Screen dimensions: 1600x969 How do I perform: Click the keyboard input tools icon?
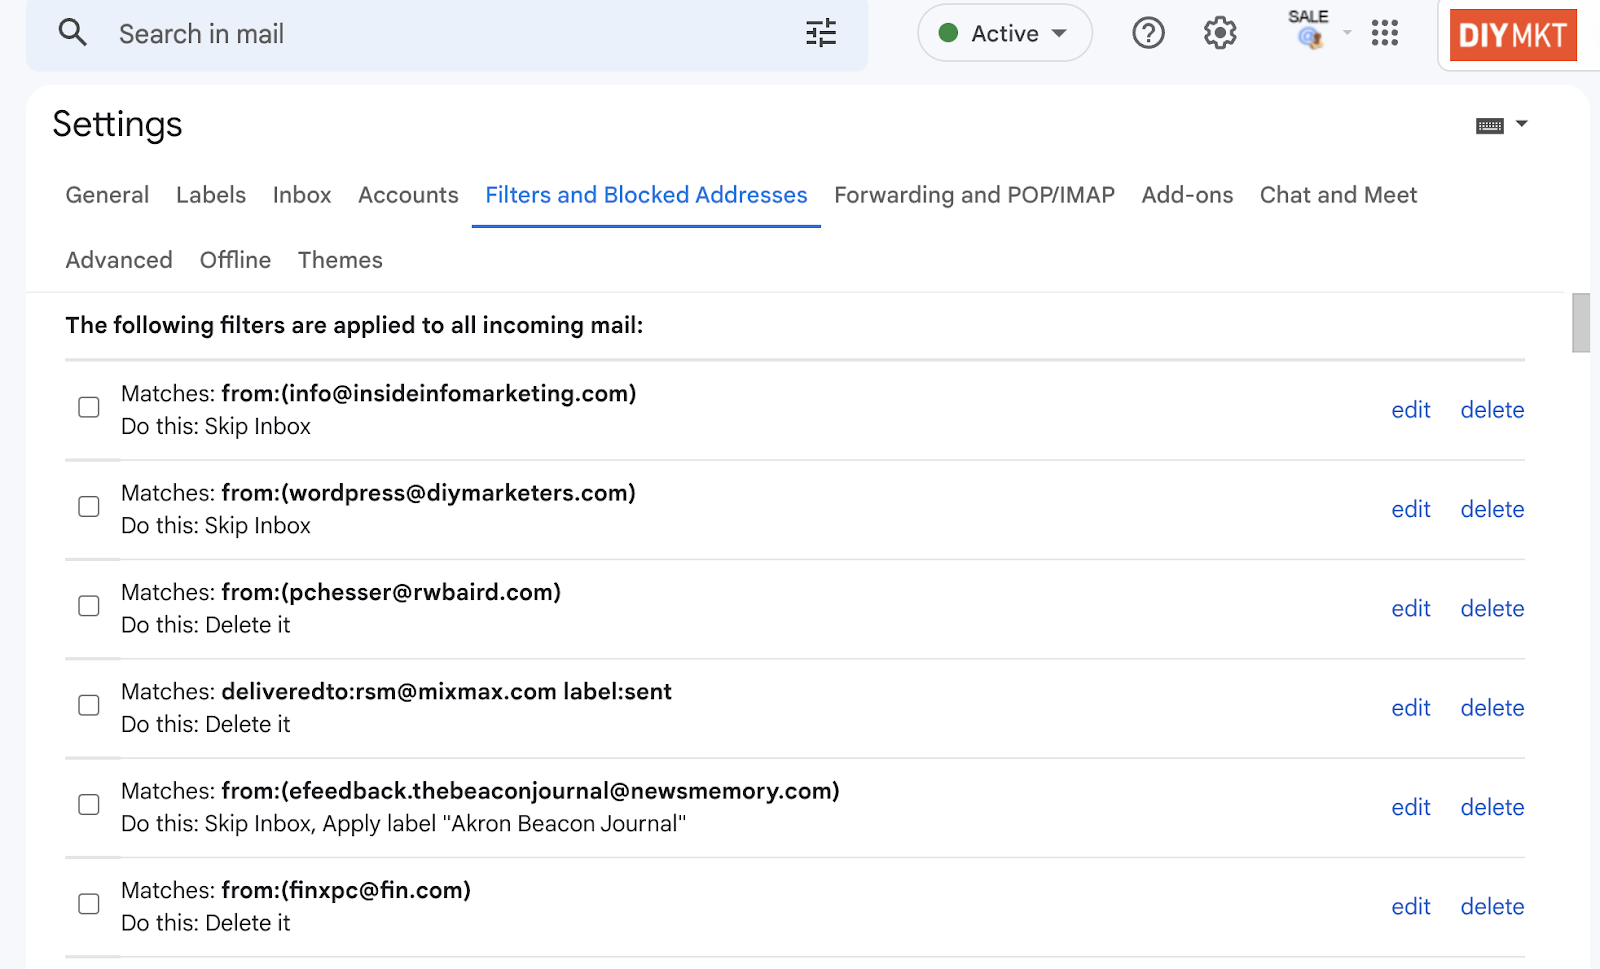tap(1490, 125)
